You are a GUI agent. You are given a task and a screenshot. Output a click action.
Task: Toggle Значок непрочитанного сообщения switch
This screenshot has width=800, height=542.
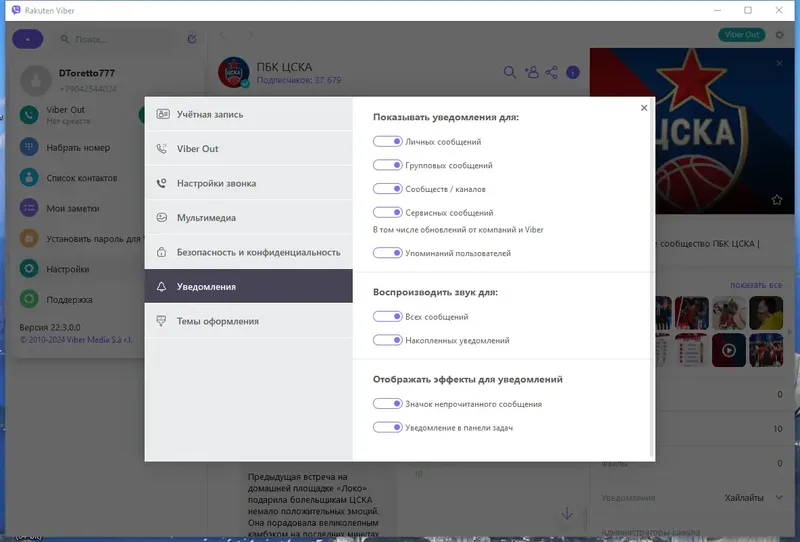pyautogui.click(x=387, y=404)
